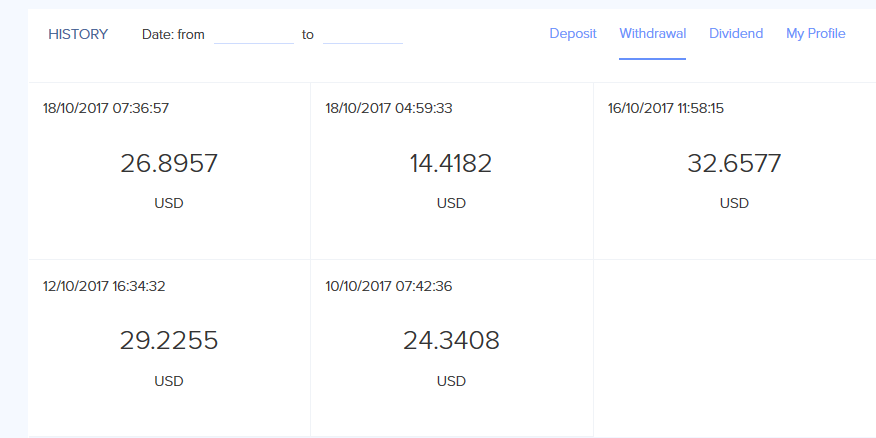Click USD label under 24.3408
The width and height of the screenshot is (876, 438).
pos(451,381)
